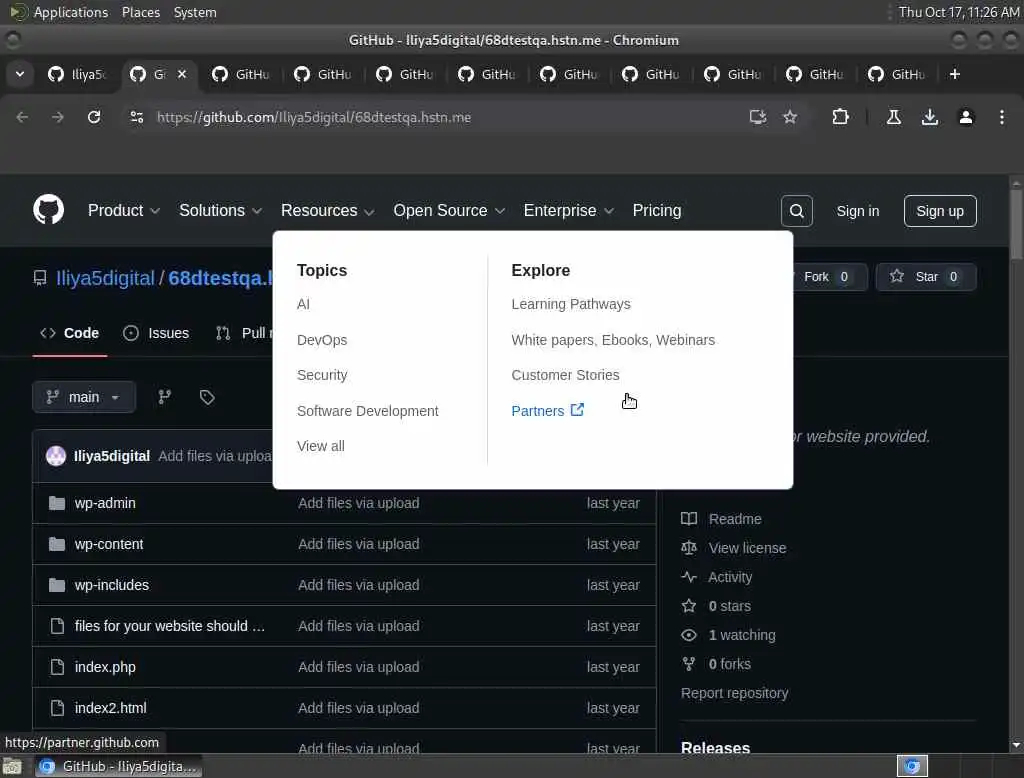View the 1 watching link
1024x778 pixels.
[x=742, y=635]
